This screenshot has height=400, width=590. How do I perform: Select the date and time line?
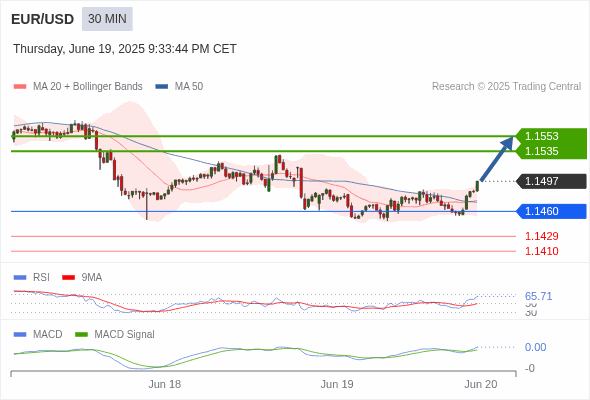(125, 49)
